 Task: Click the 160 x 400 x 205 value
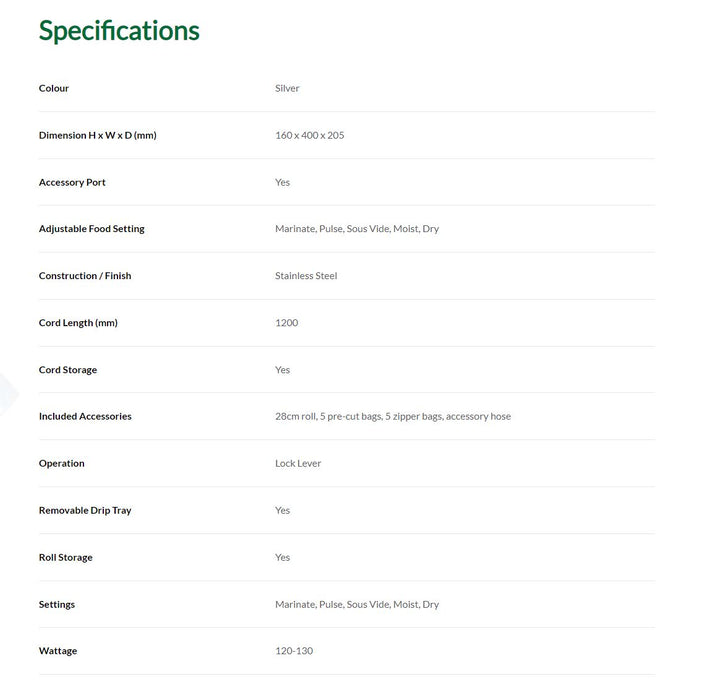click(310, 135)
